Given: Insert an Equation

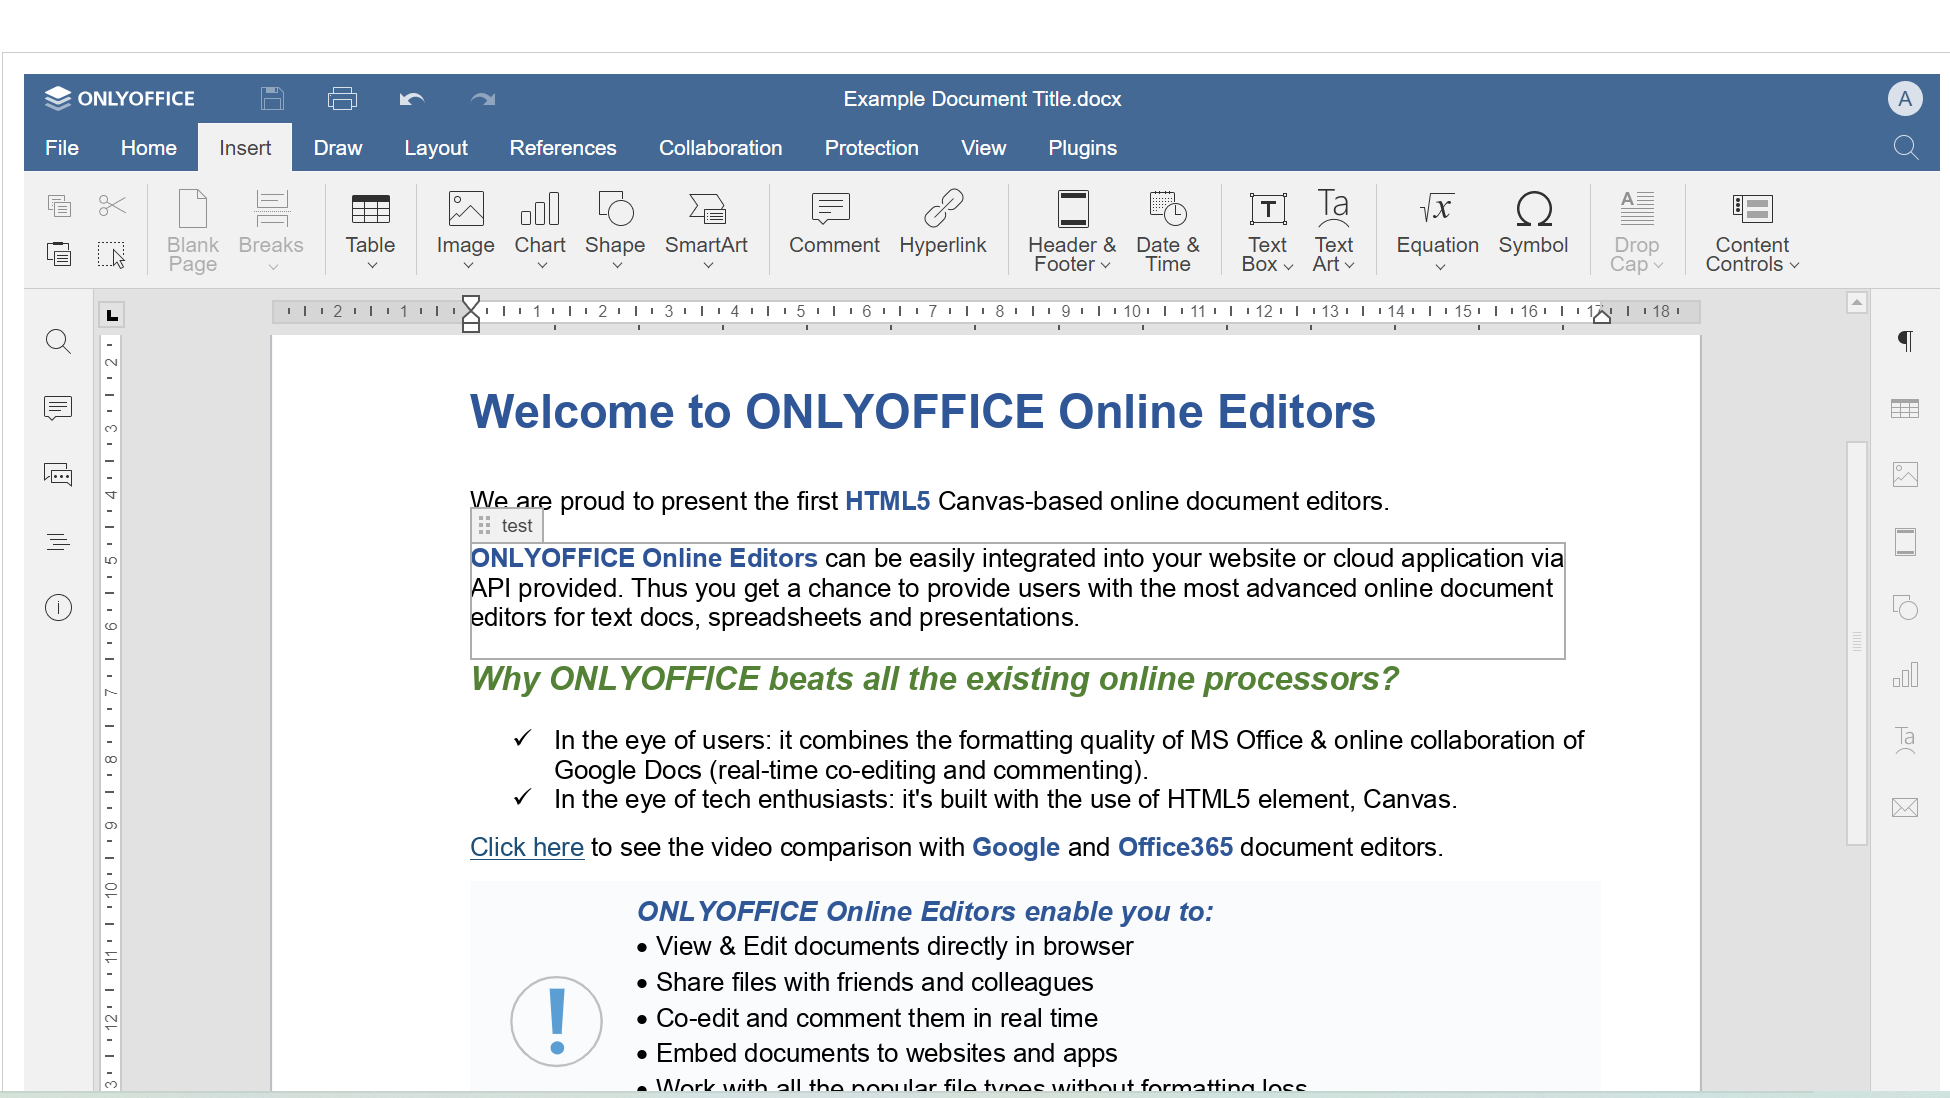Looking at the screenshot, I should coord(1437,231).
